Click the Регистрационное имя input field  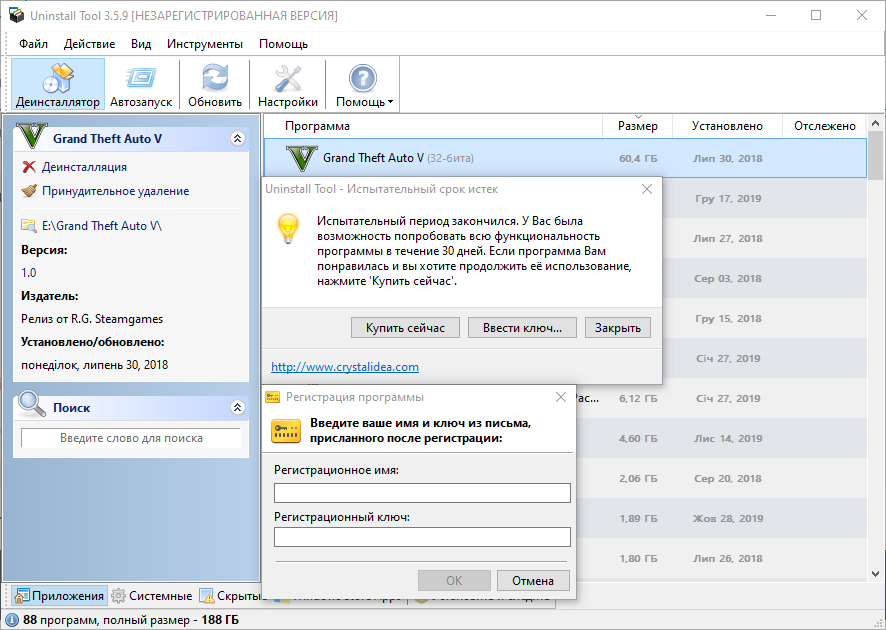click(422, 493)
